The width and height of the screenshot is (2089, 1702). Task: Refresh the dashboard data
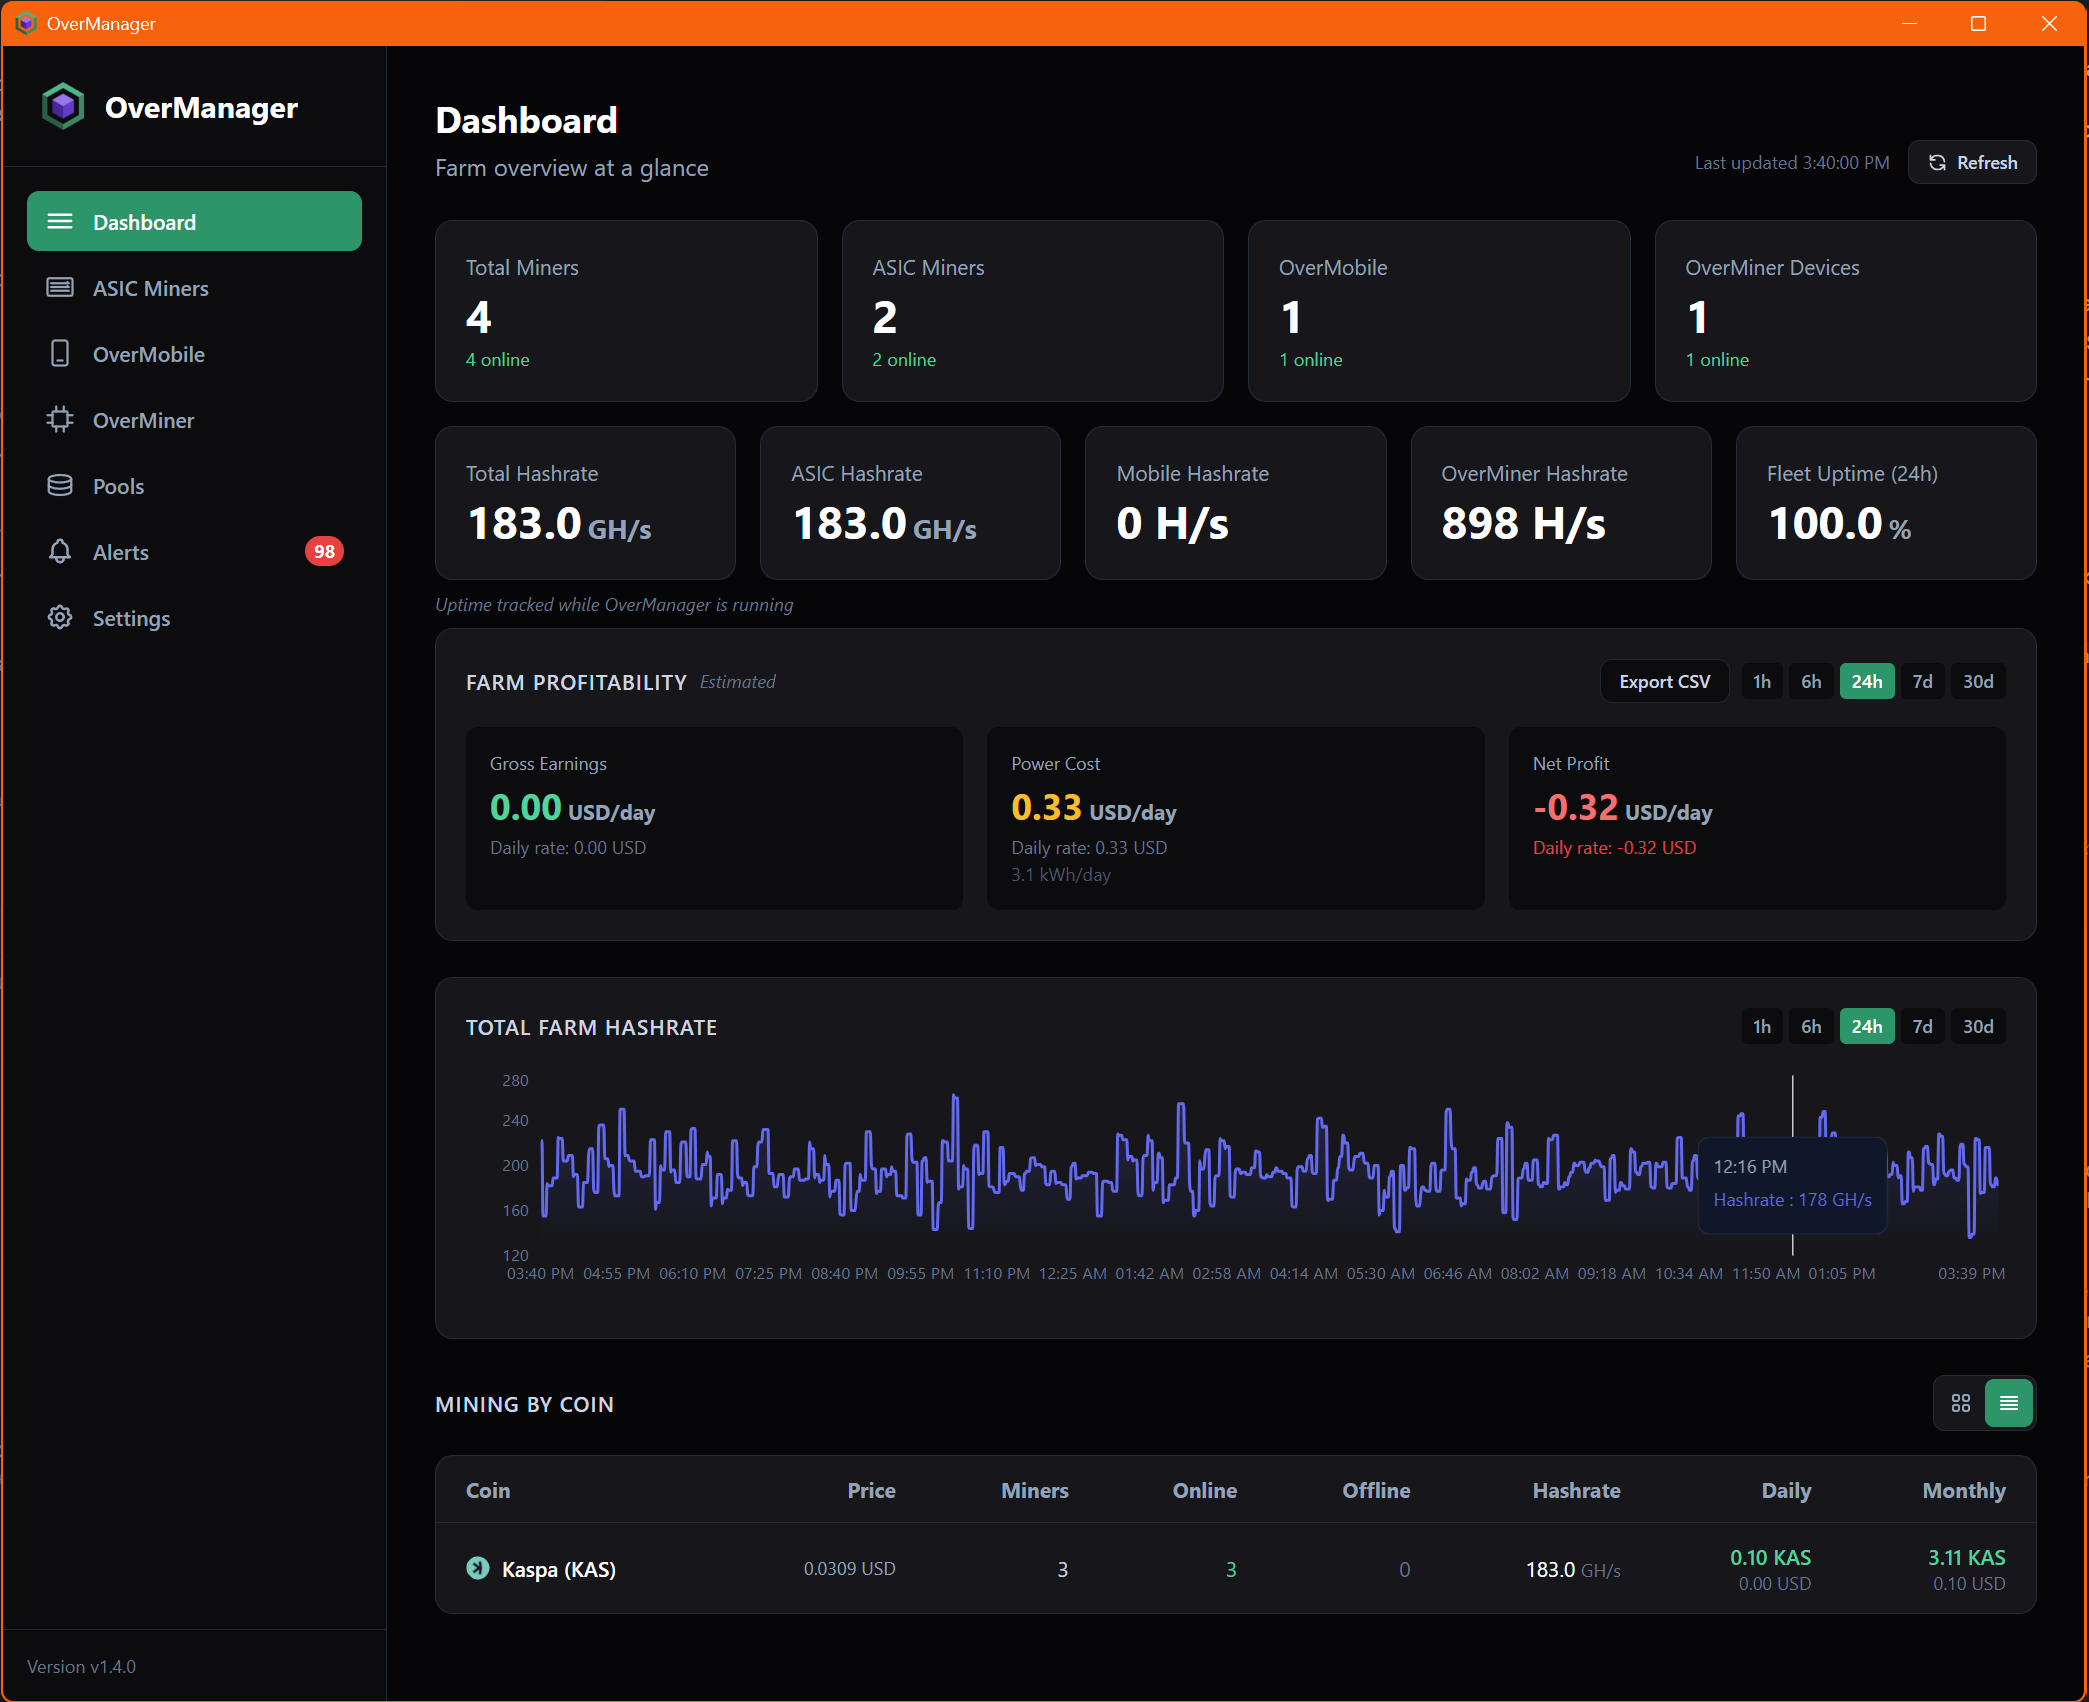click(1972, 162)
